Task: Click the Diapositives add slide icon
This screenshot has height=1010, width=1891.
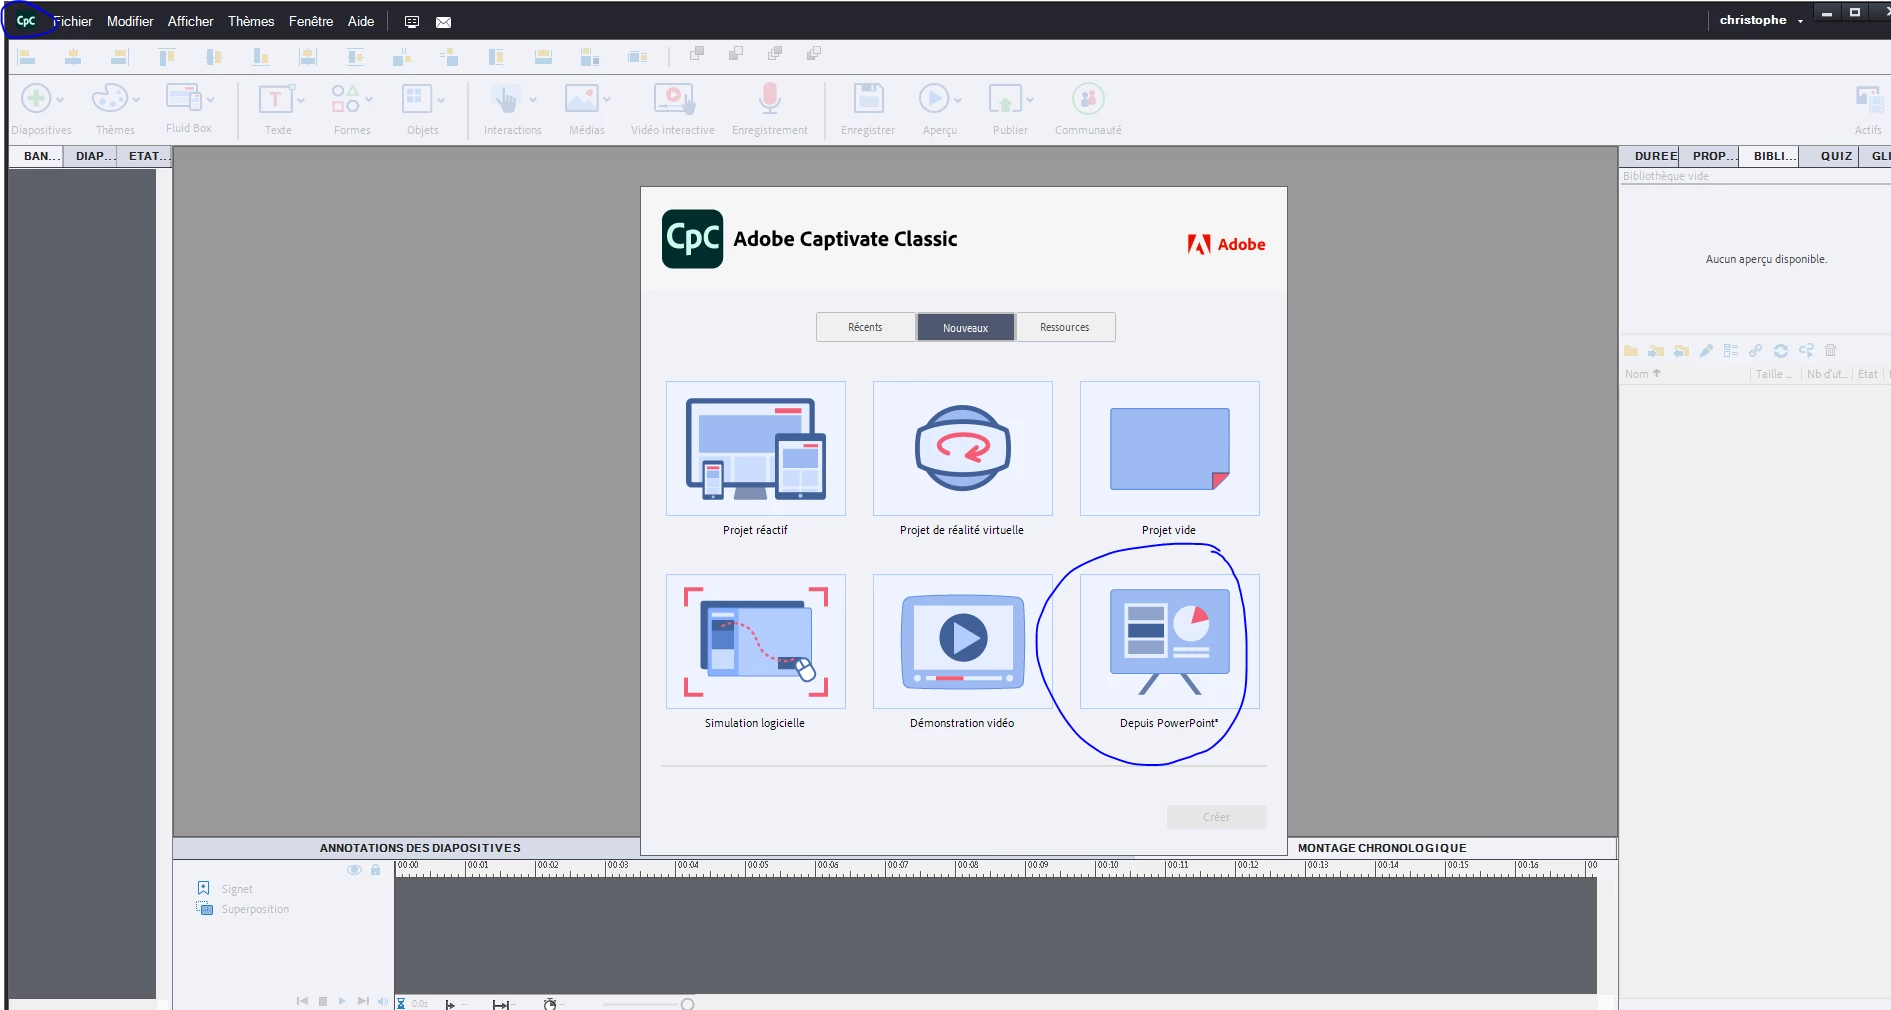Action: pos(36,98)
